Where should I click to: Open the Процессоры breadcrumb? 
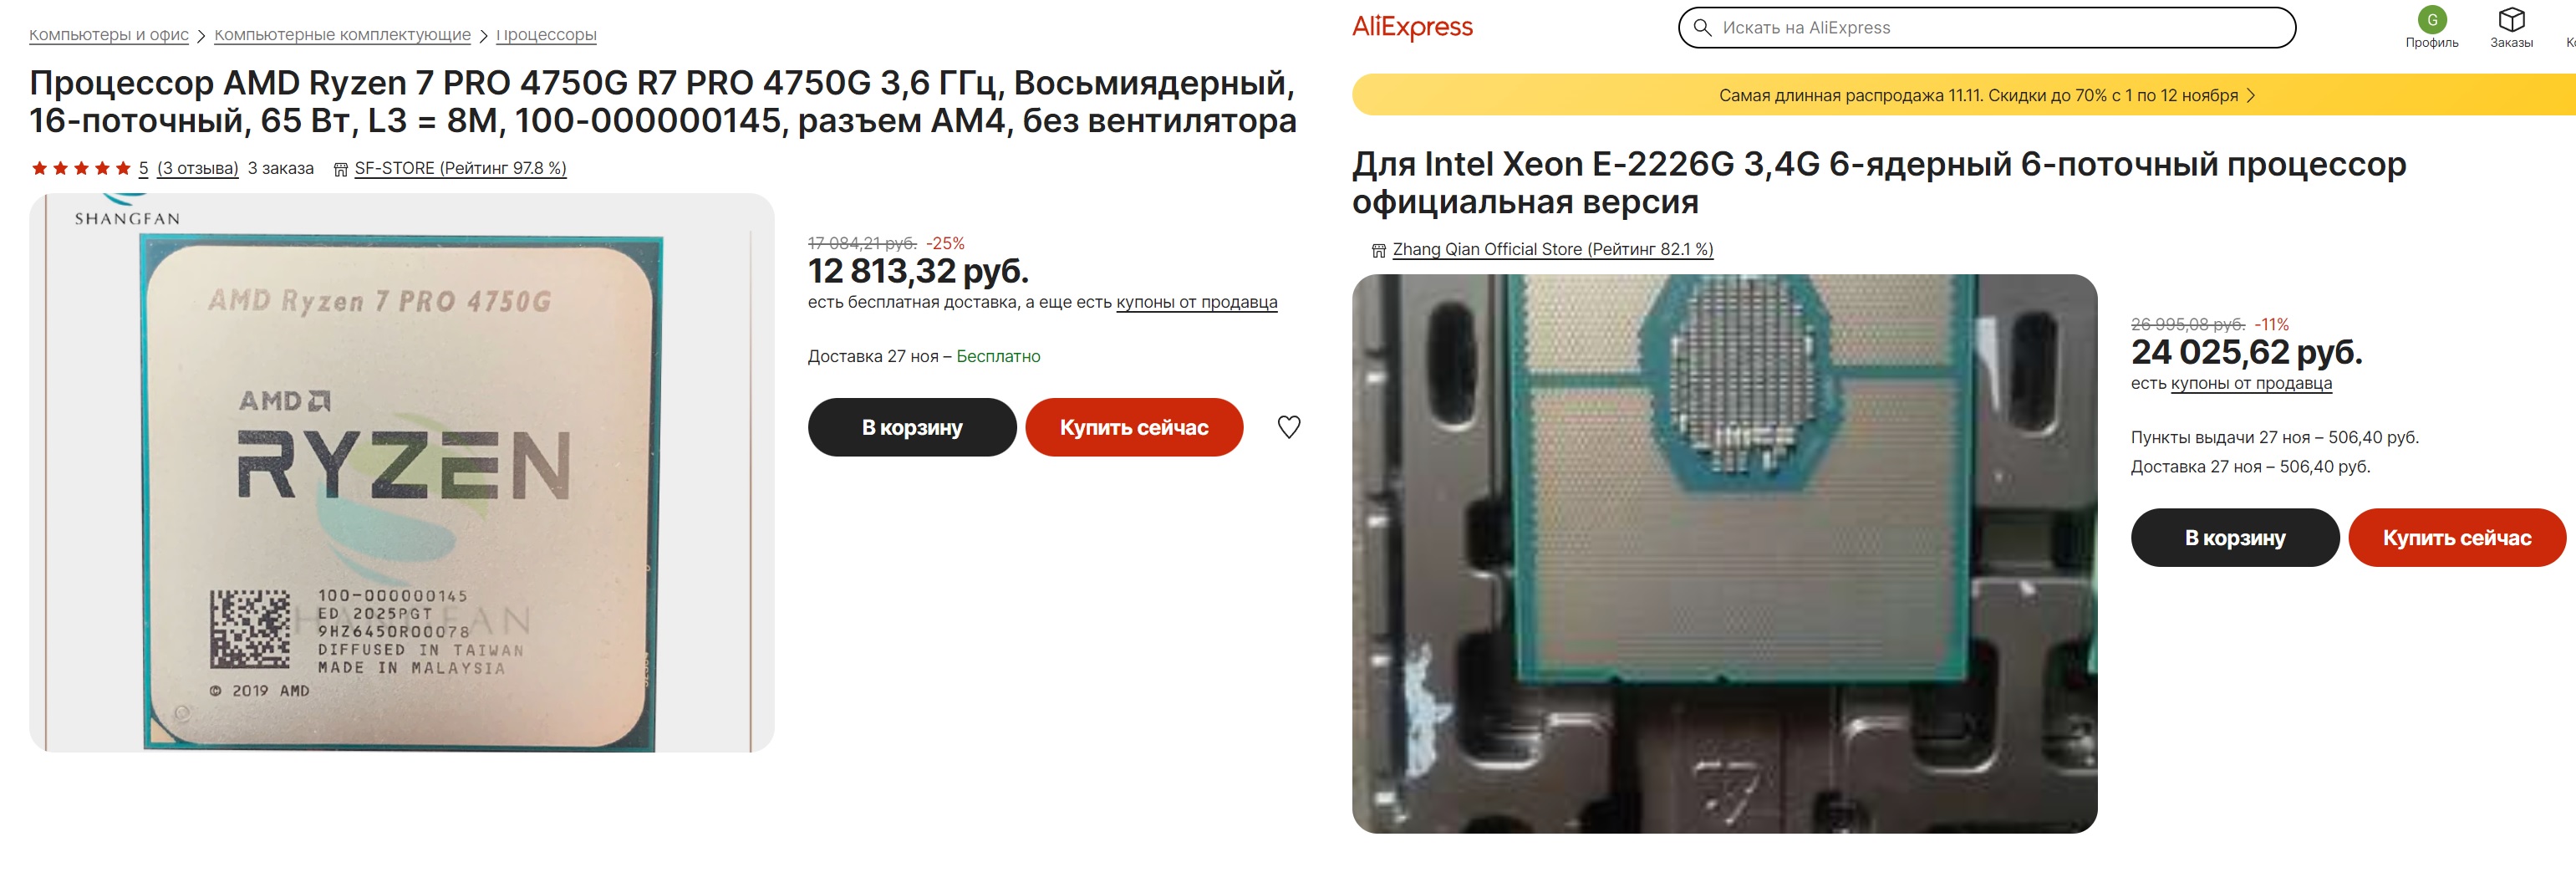pos(546,35)
